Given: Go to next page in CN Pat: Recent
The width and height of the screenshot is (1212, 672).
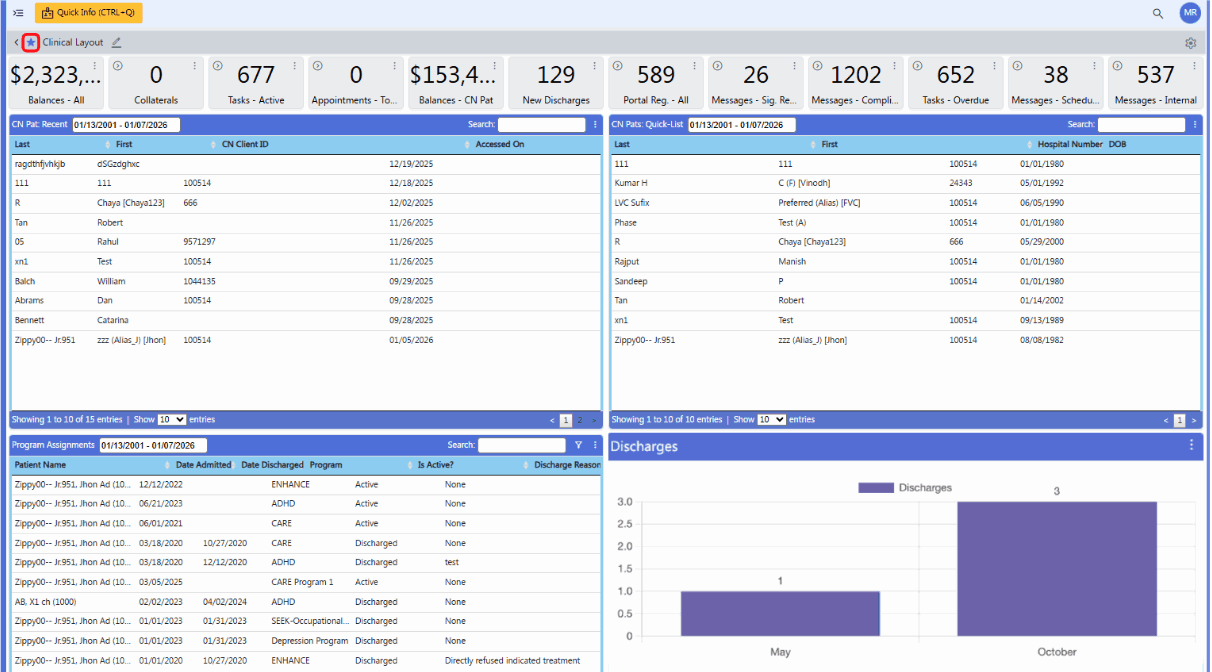Looking at the screenshot, I should 594,420.
